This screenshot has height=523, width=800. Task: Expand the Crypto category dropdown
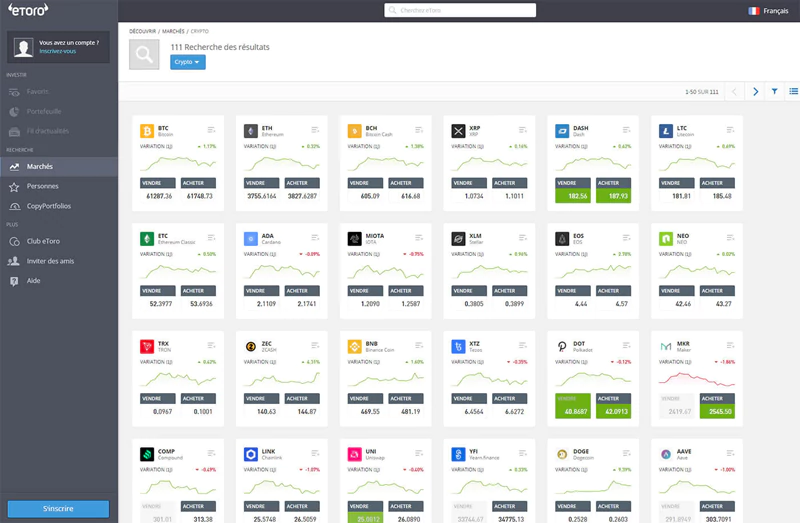coord(188,62)
